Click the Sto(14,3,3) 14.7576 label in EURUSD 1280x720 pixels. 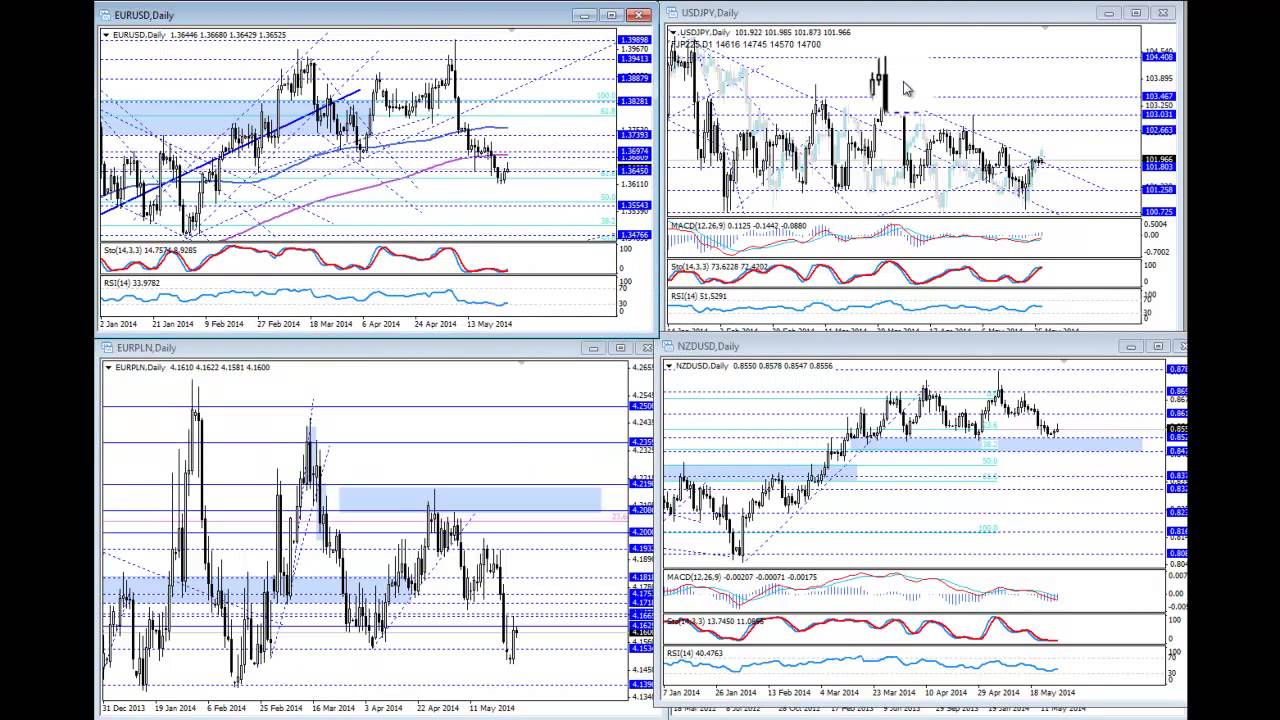(150, 250)
